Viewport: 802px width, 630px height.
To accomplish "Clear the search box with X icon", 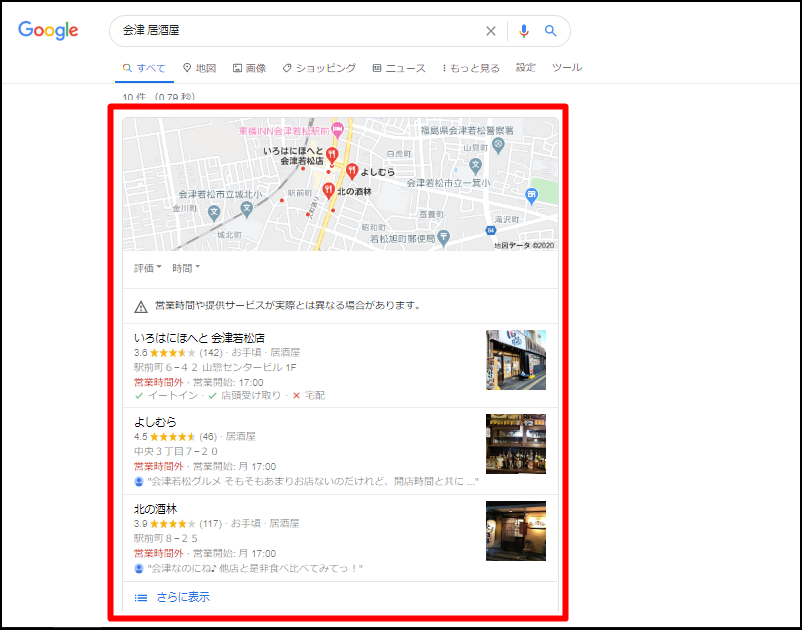I will (x=491, y=31).
